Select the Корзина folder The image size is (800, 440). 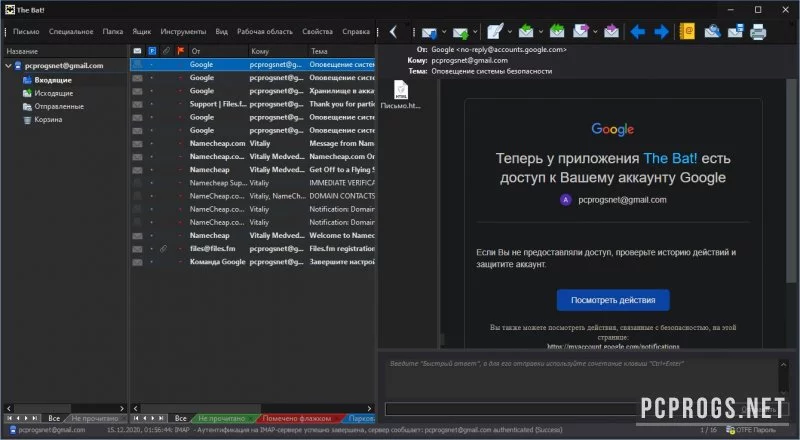click(x=48, y=119)
